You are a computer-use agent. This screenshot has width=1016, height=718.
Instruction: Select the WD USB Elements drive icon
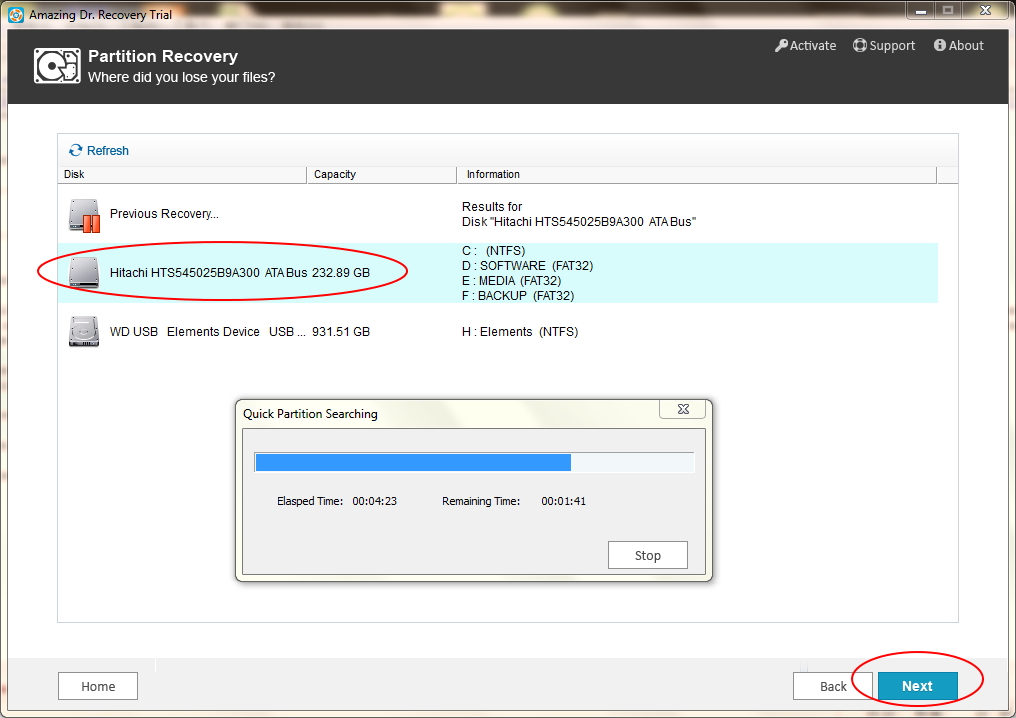pos(84,331)
